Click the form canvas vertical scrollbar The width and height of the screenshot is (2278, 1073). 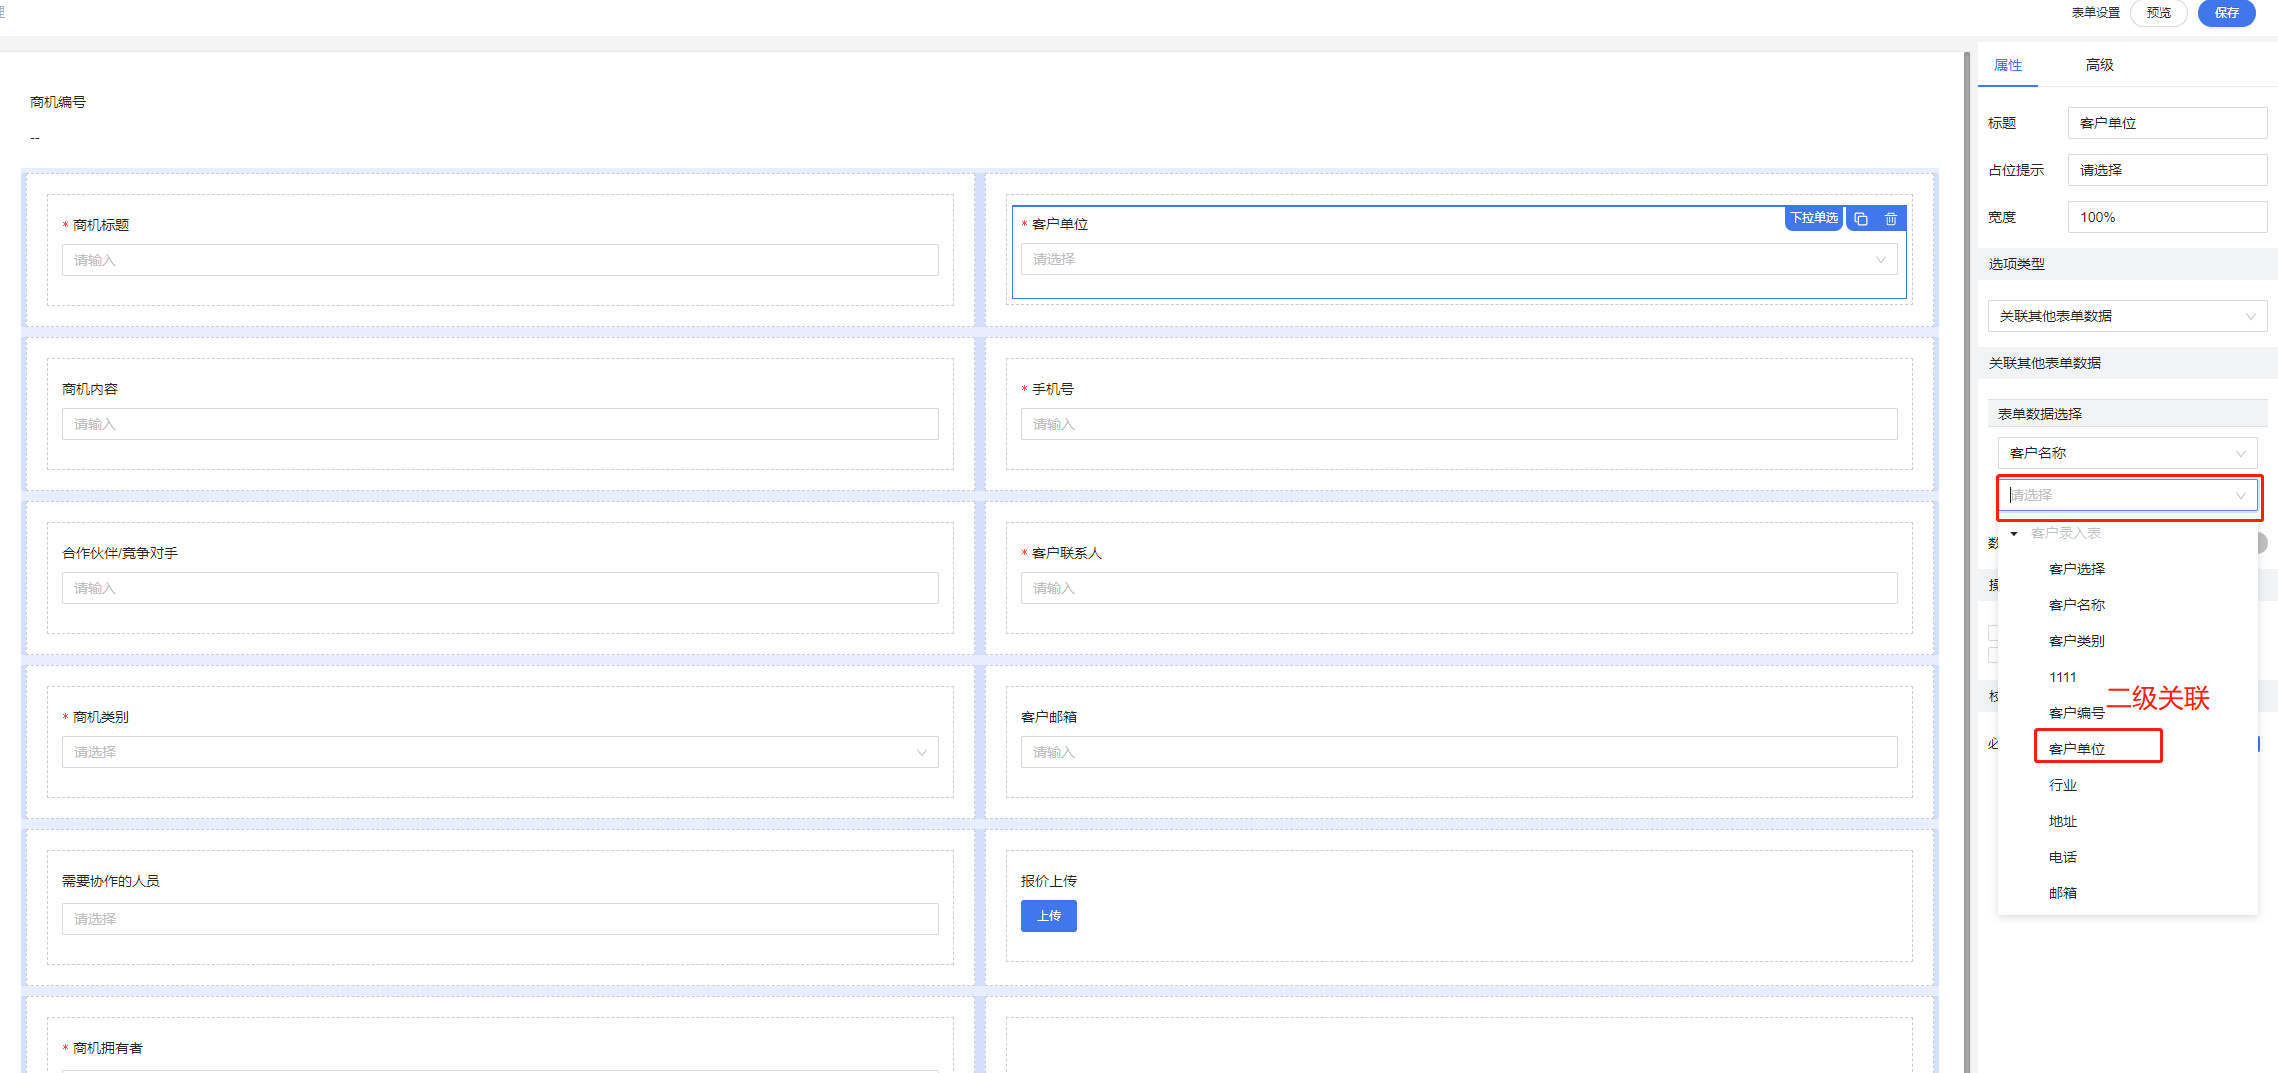1967,562
